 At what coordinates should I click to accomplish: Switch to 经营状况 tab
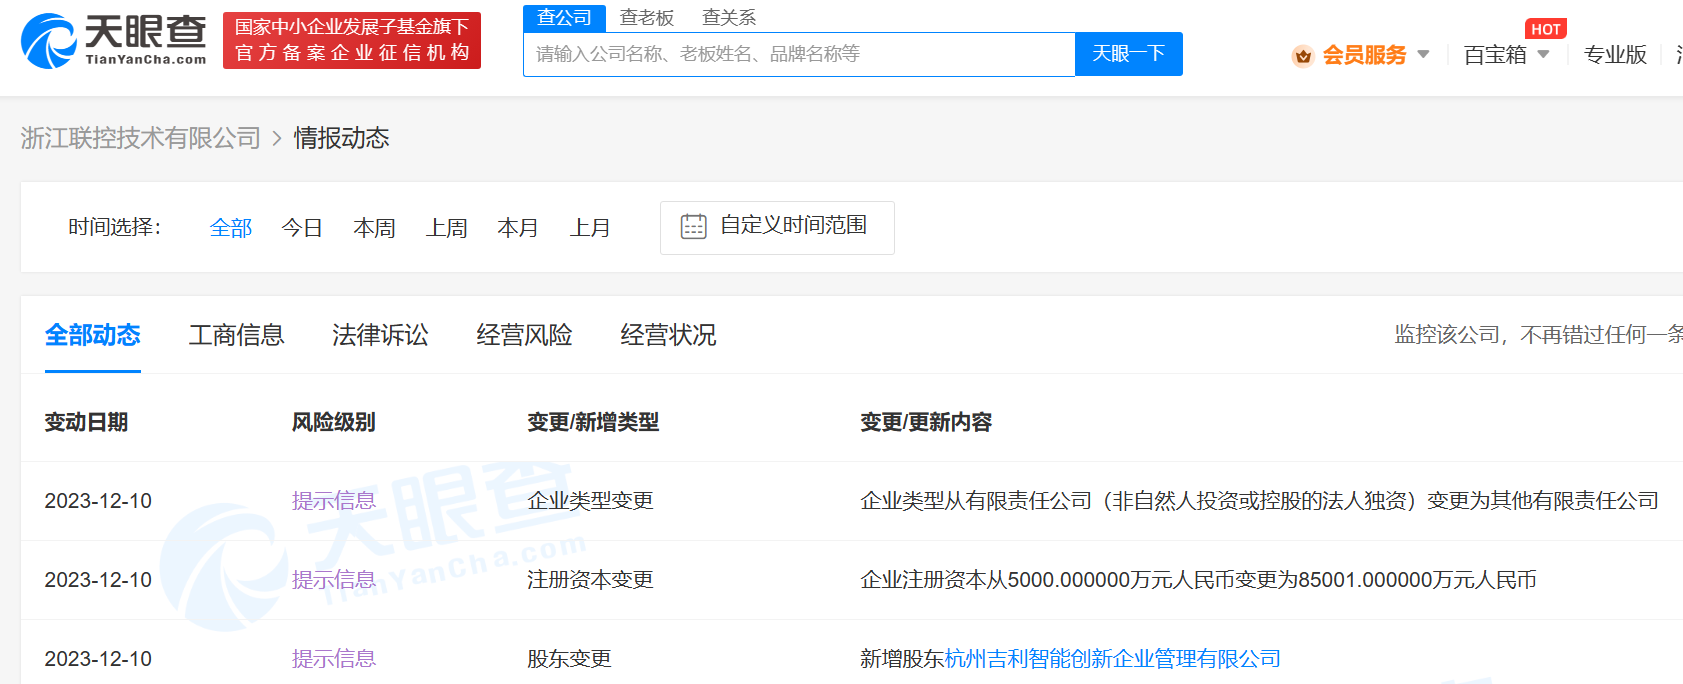pyautogui.click(x=669, y=335)
